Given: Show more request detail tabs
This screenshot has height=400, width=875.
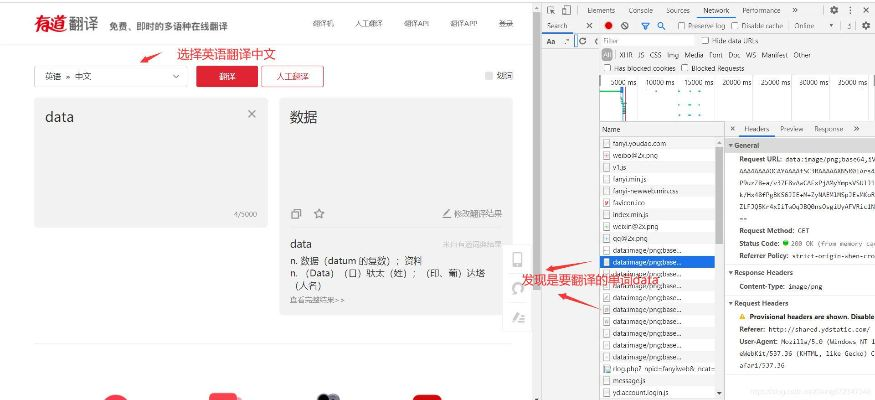Looking at the screenshot, I should pos(856,129).
